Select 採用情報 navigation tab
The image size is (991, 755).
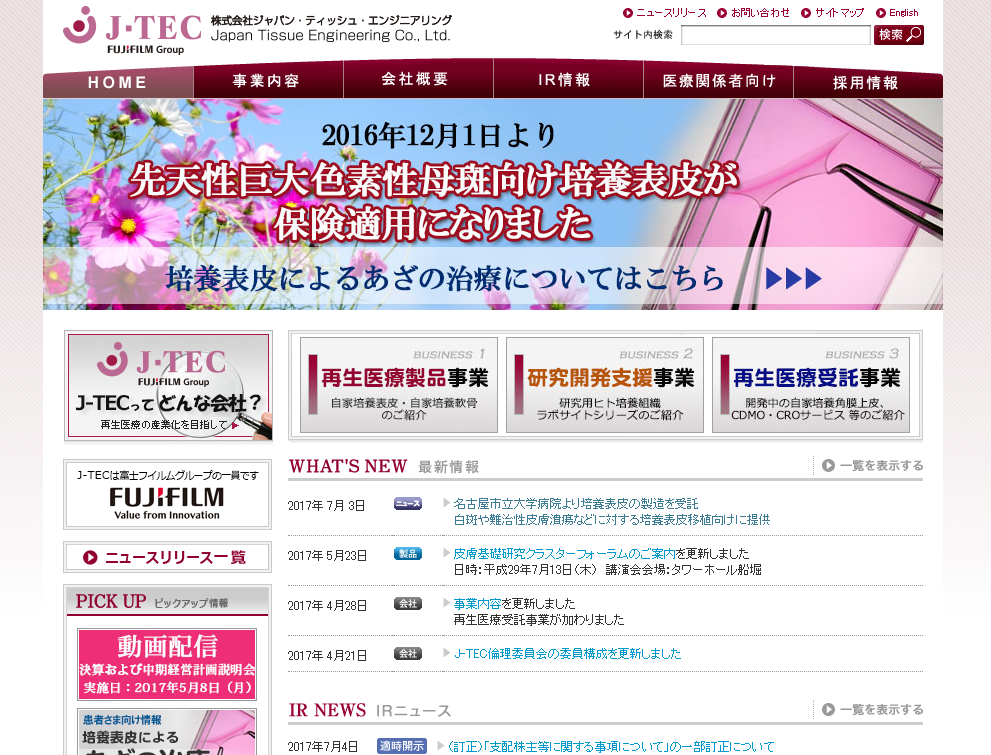[868, 82]
